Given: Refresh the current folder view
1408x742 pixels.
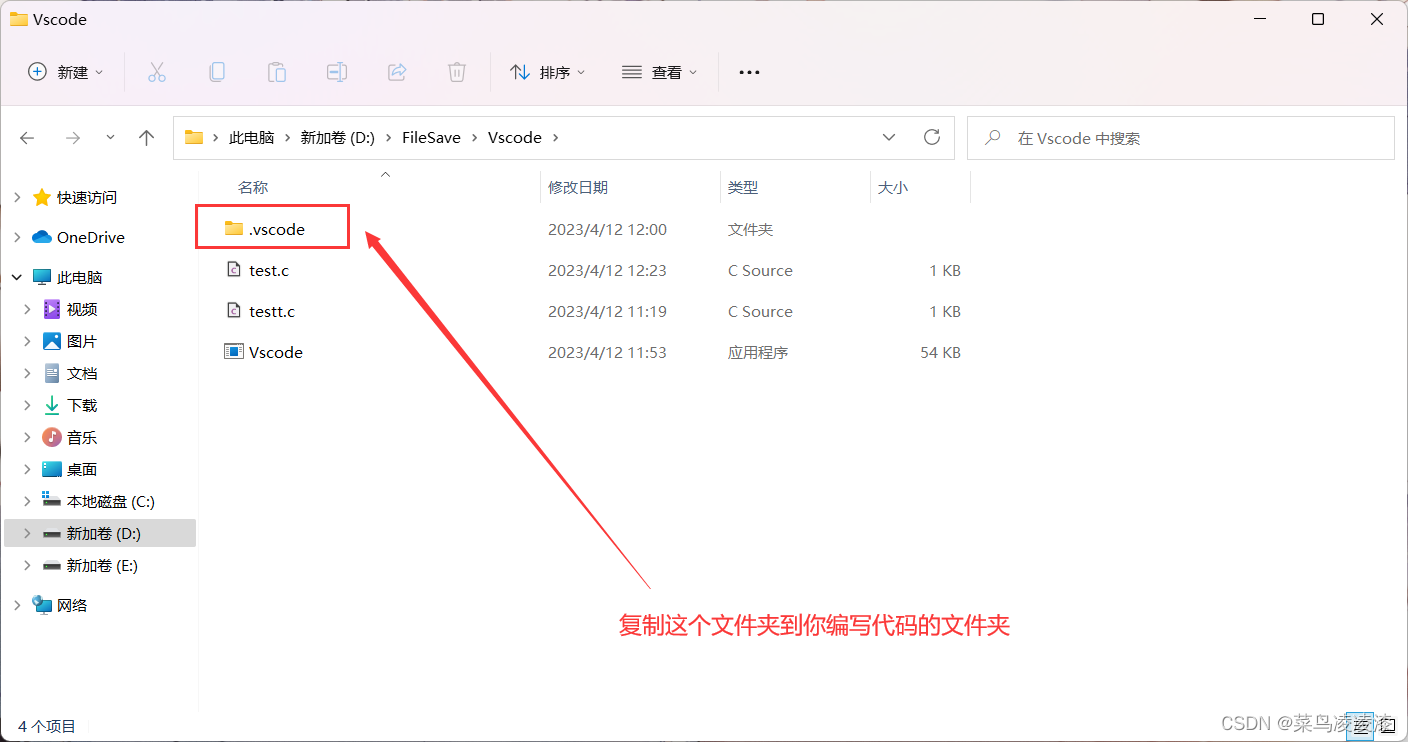Looking at the screenshot, I should pos(932,137).
